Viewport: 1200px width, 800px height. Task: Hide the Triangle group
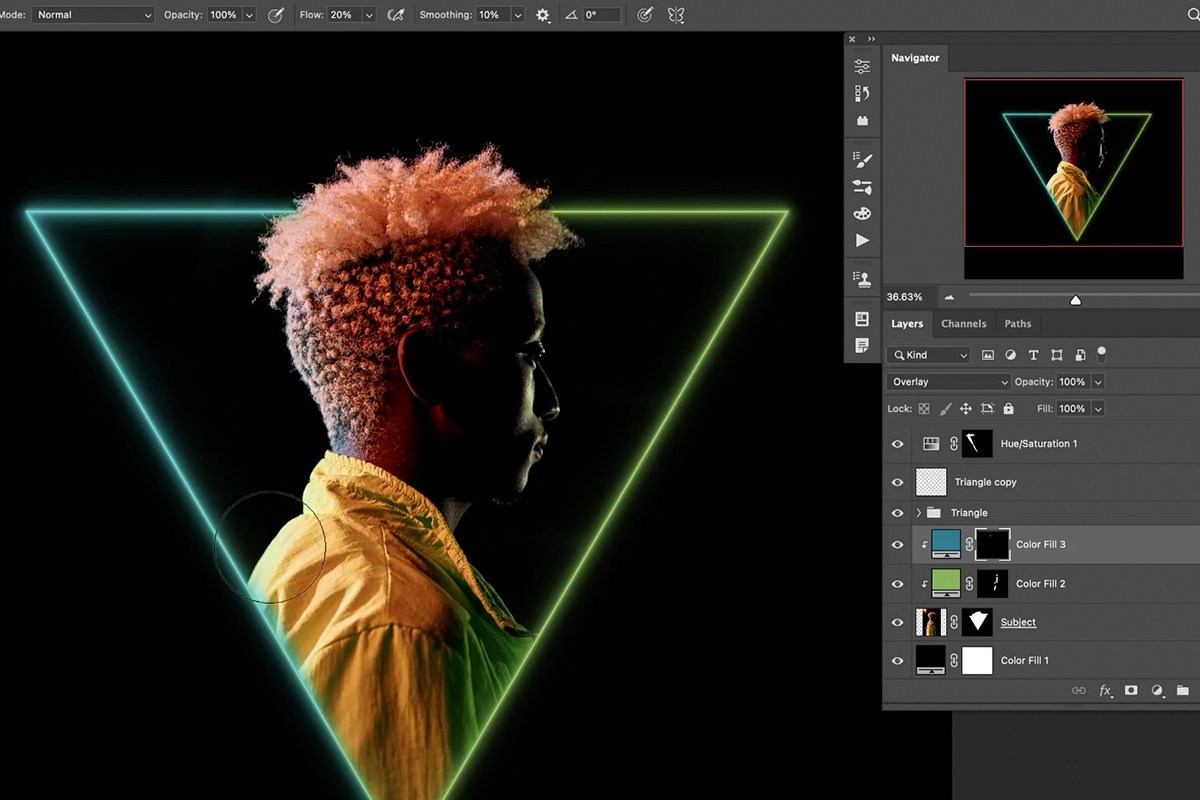coord(897,513)
